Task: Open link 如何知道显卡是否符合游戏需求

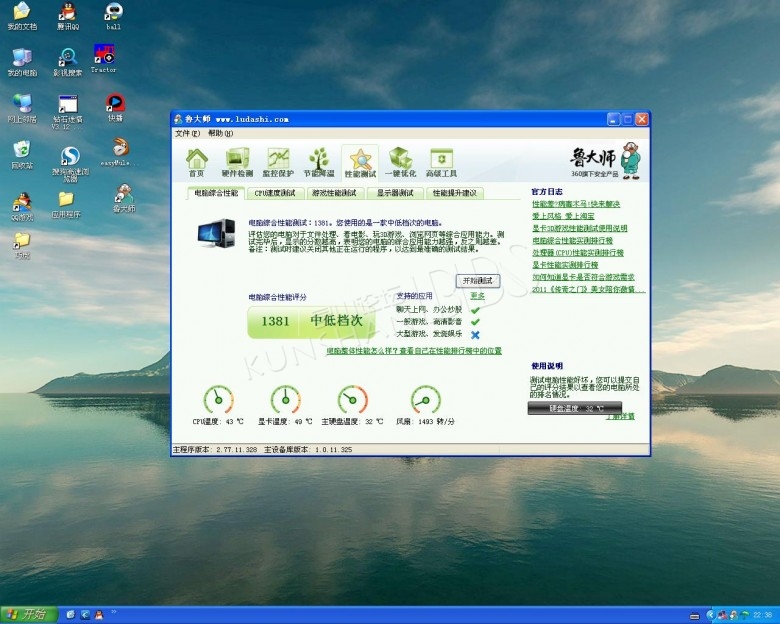Action: point(583,277)
